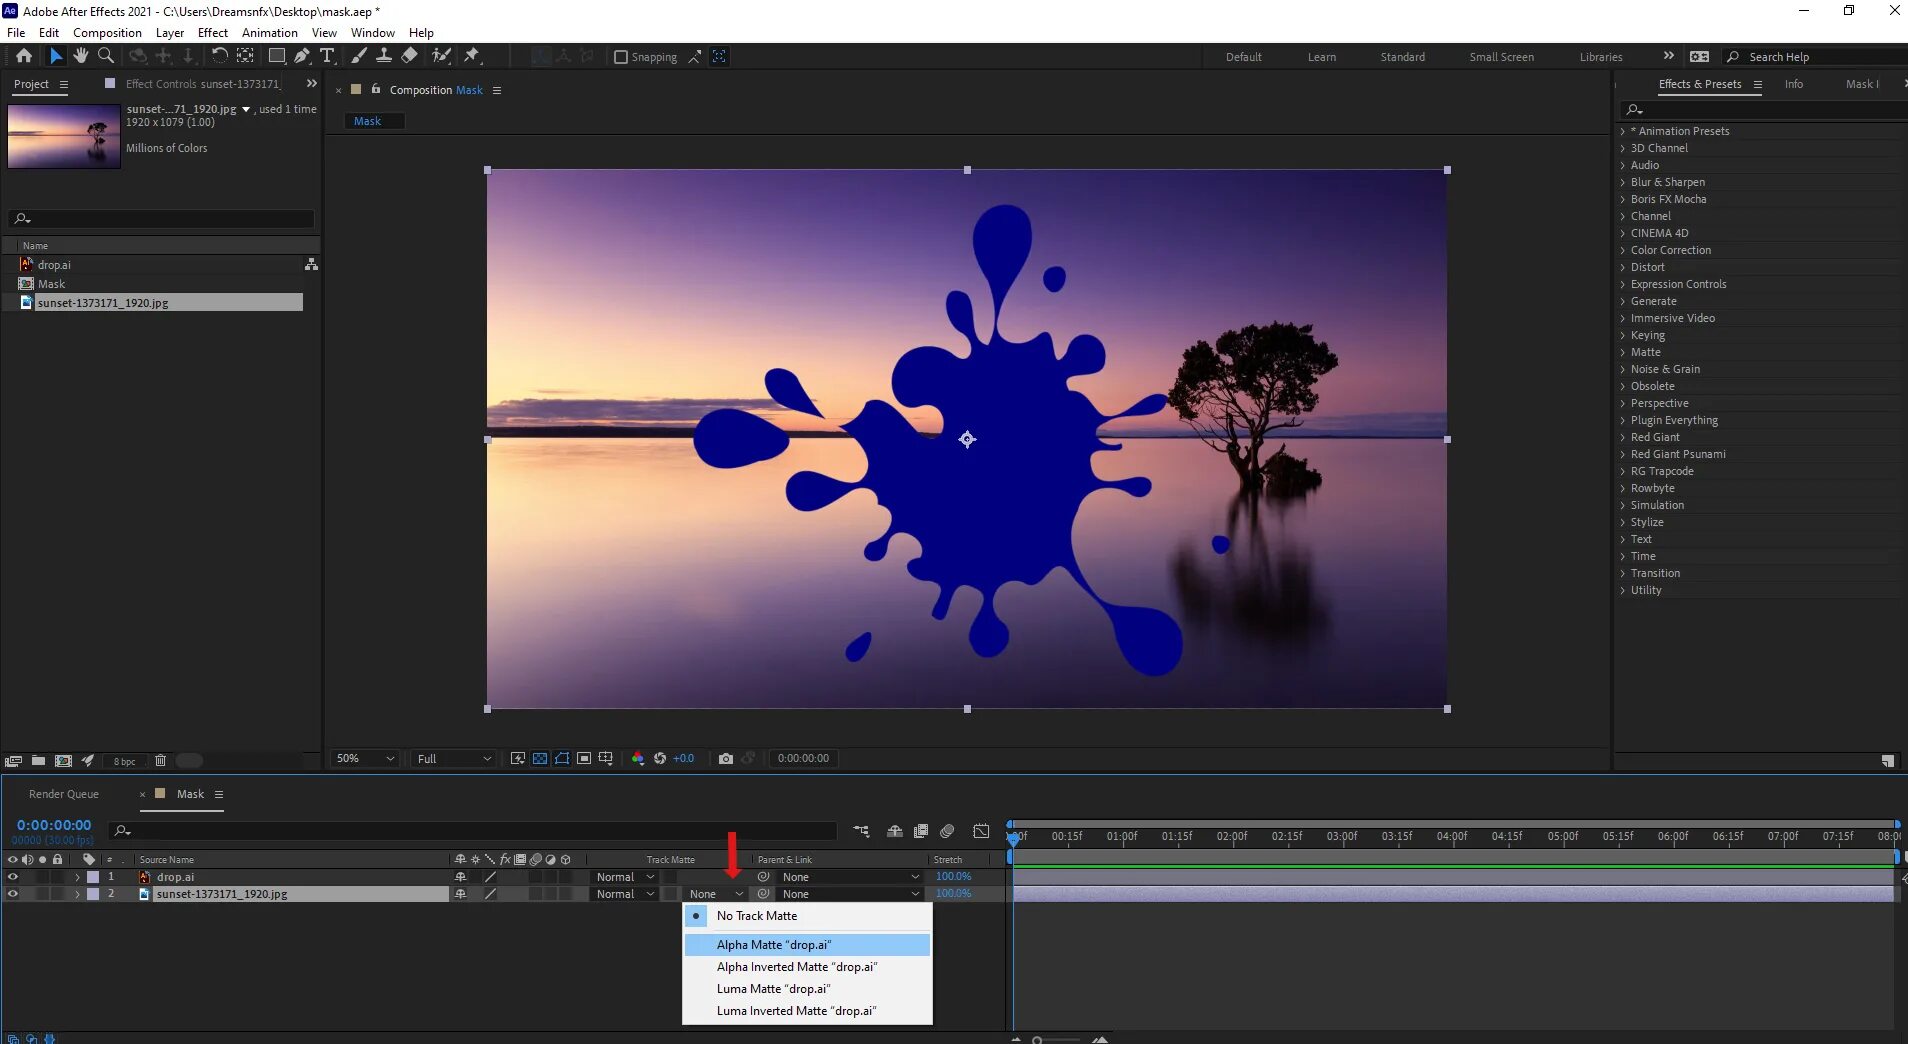Select the Eraser tool
This screenshot has height=1044, width=1908.
coord(410,56)
